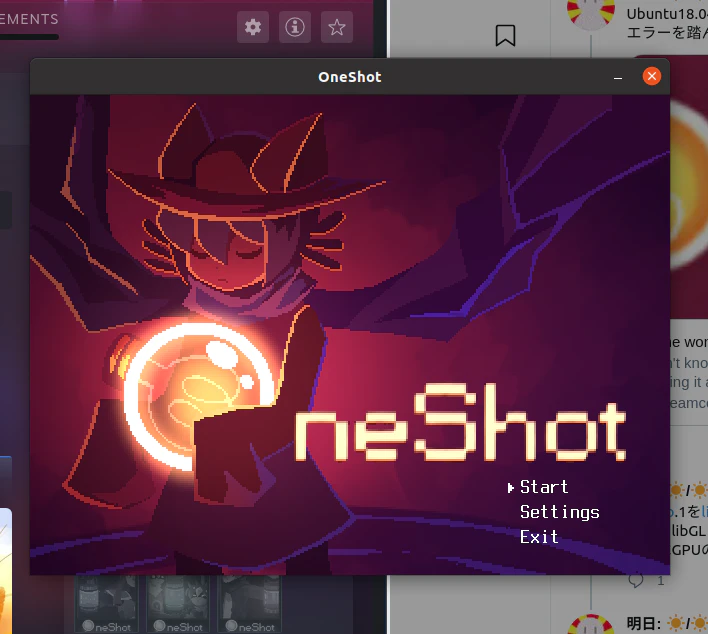This screenshot has height=634, width=708.
Task: Open the info icon in Steam window
Action: pos(294,27)
